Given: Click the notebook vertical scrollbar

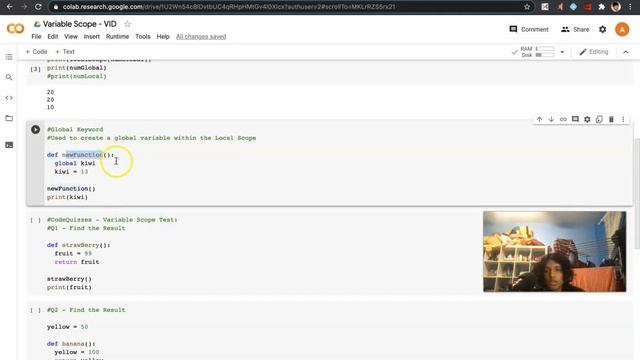Looking at the screenshot, I should coord(637,193).
